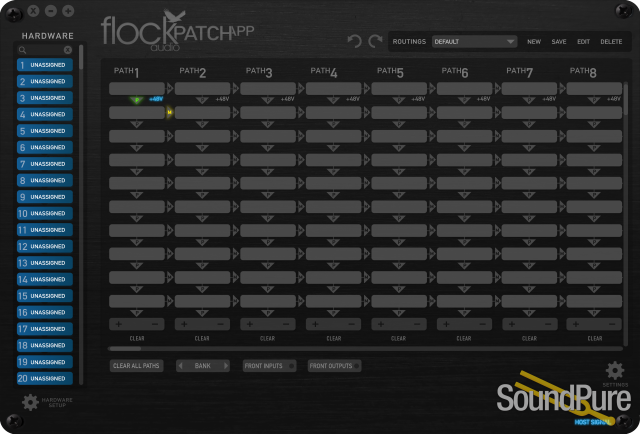The image size is (640, 434).
Task: Go to previous bank arrow
Action: [181, 366]
